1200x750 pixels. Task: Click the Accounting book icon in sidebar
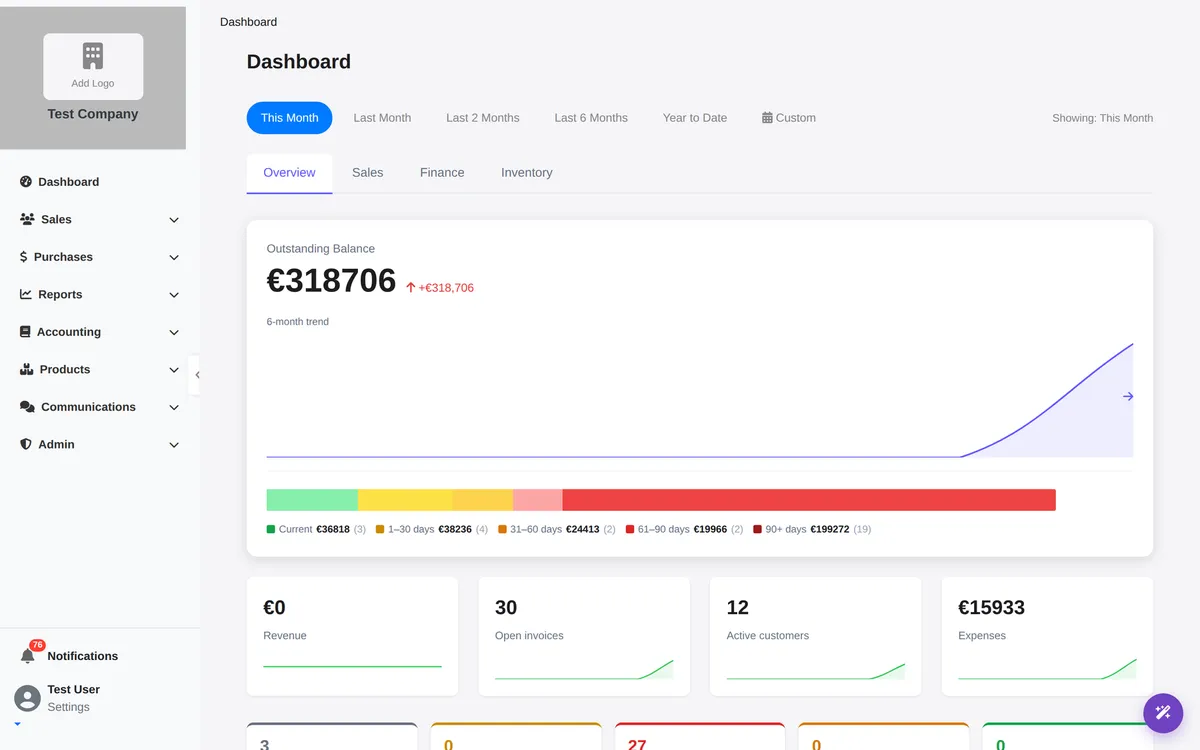point(25,332)
